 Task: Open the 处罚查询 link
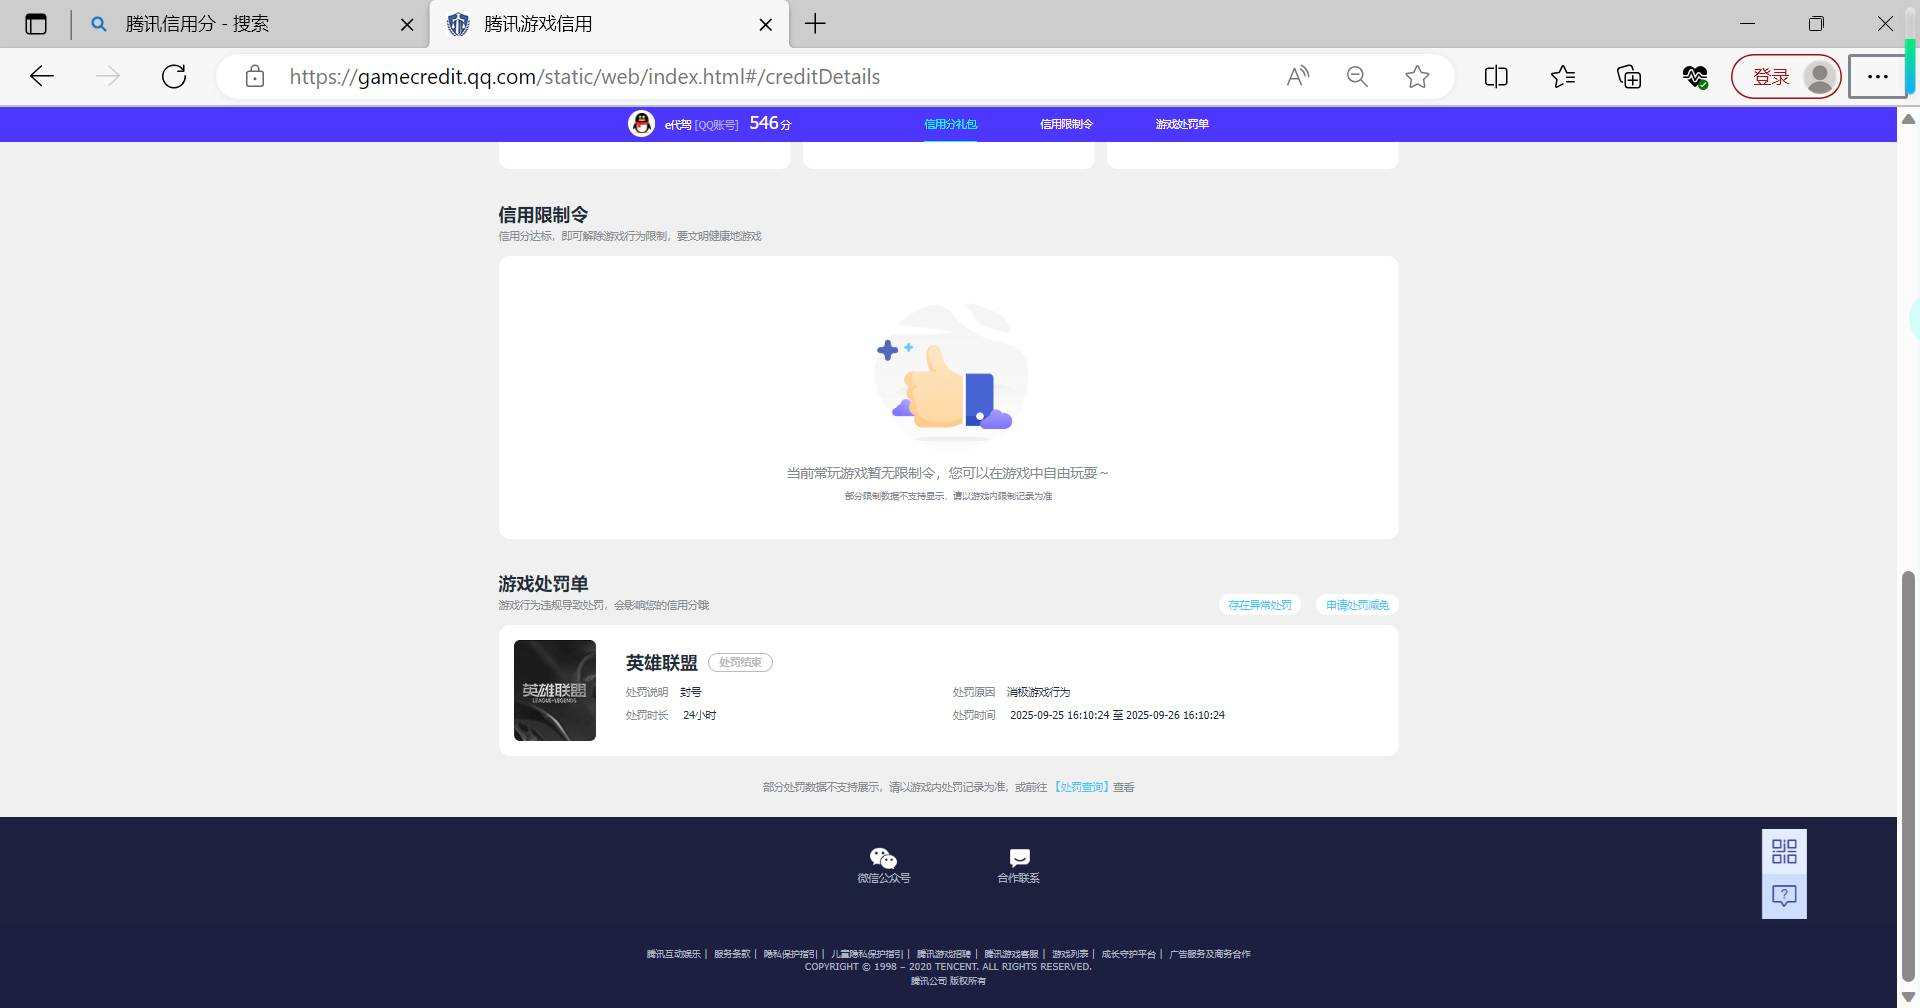pos(1081,787)
